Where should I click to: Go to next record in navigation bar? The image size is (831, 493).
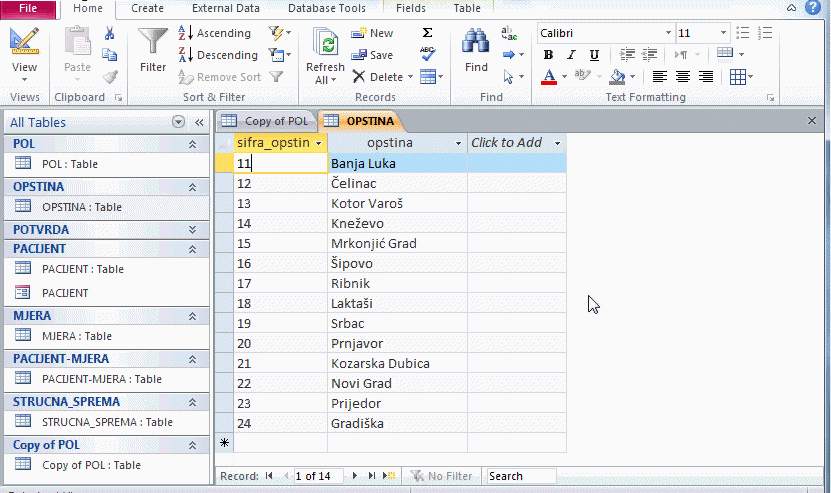(x=356, y=476)
